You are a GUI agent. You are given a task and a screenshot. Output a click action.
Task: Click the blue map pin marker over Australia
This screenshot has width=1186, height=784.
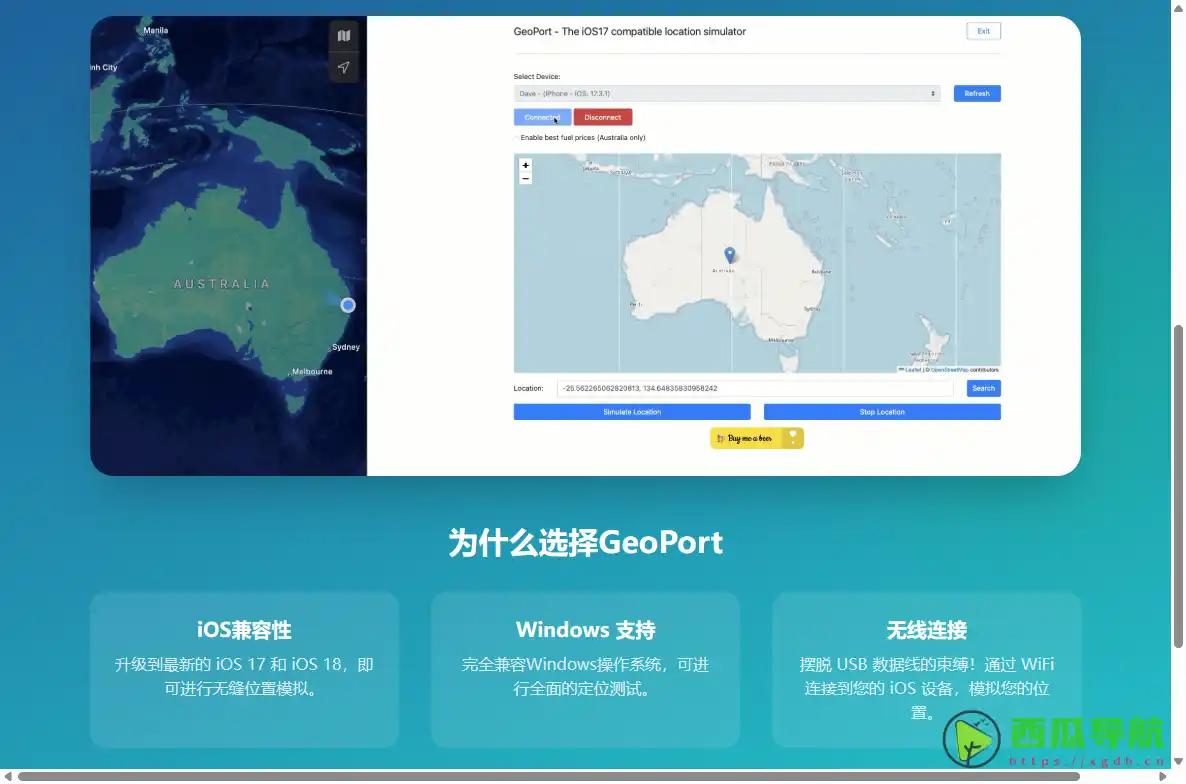click(x=729, y=255)
